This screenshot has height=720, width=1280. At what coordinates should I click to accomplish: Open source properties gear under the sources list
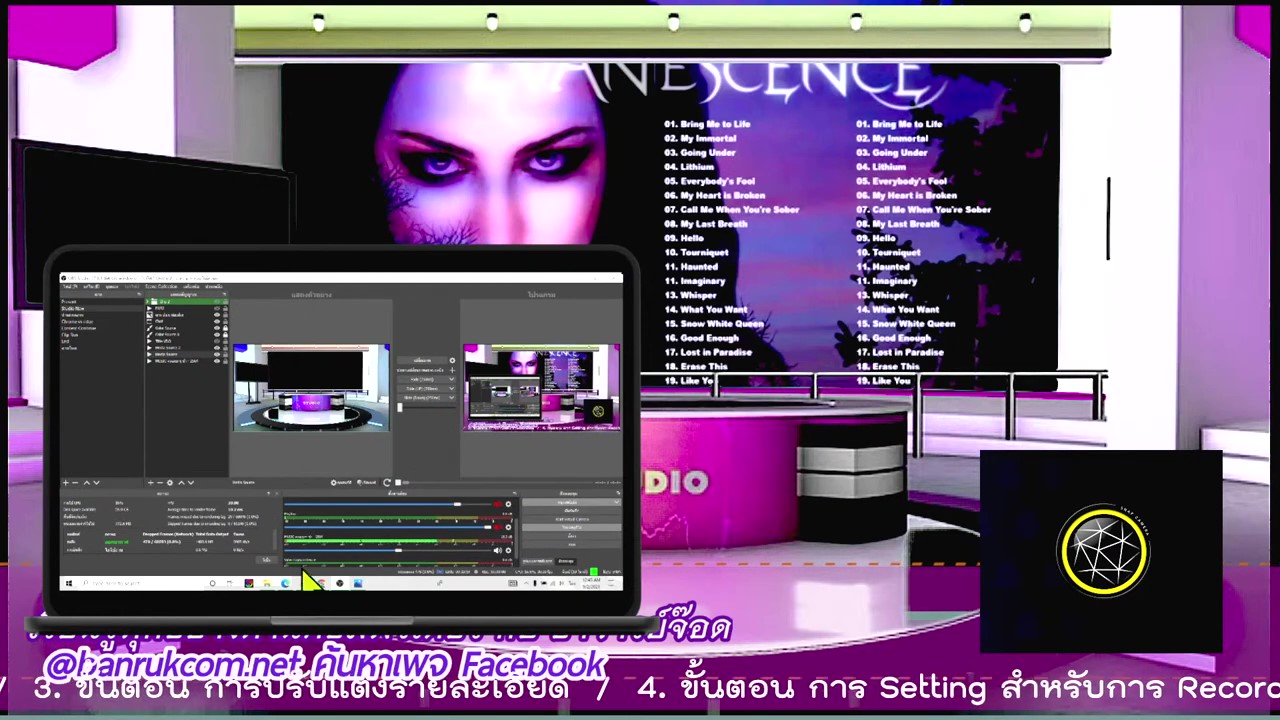pos(170,483)
